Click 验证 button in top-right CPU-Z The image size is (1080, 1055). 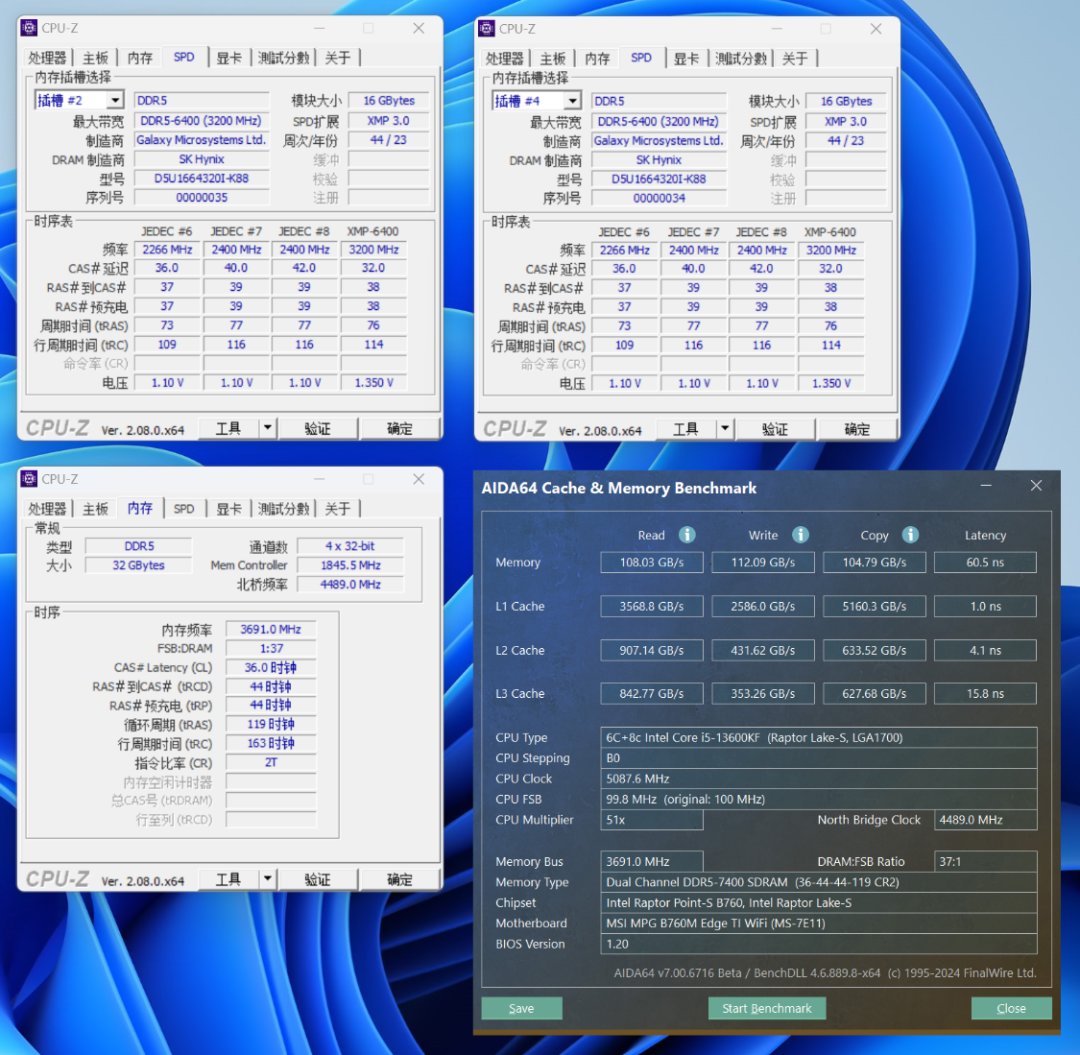click(x=775, y=429)
